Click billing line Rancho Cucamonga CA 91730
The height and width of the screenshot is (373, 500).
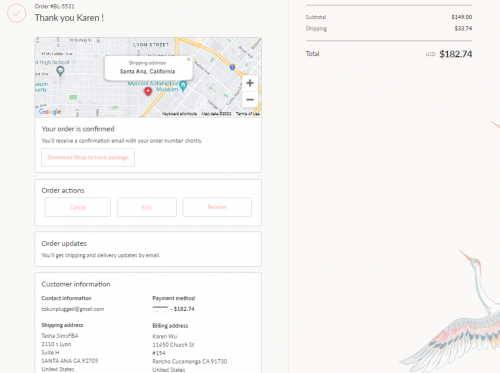click(x=190, y=361)
